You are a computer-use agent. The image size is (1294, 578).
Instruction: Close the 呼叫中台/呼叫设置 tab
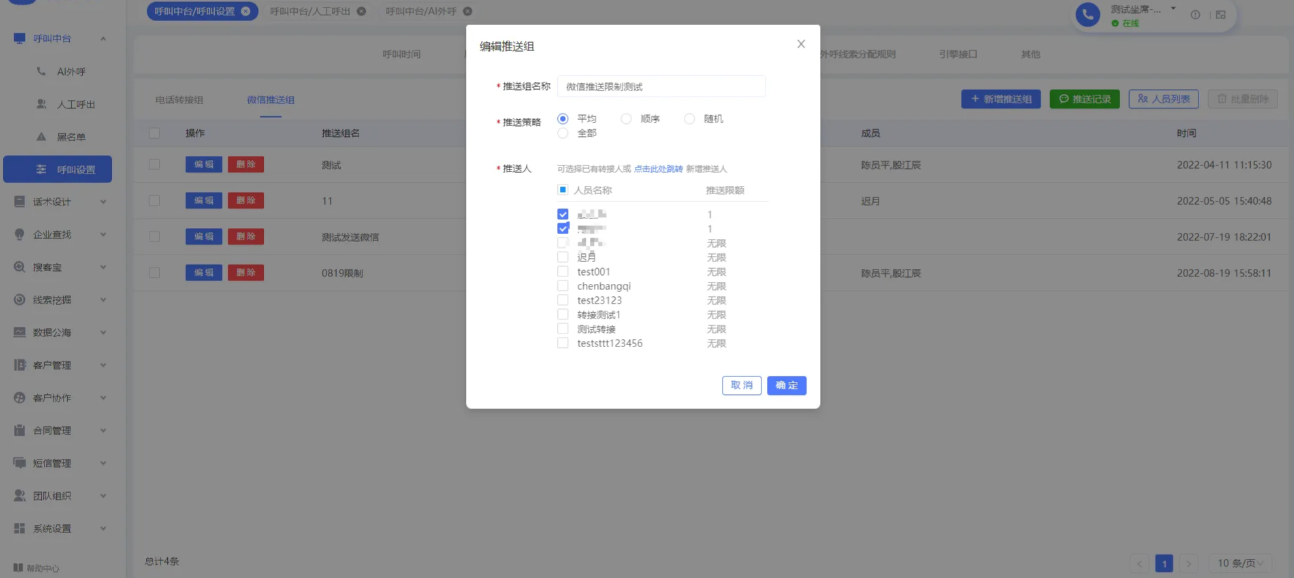pos(245,11)
